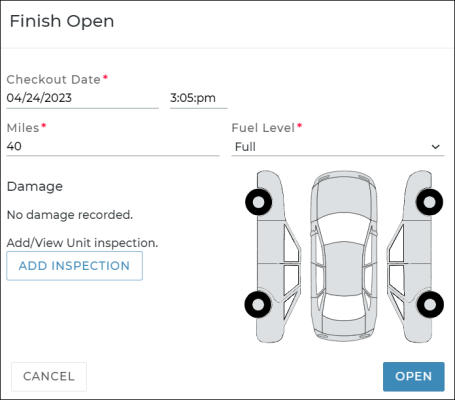Mark rear door window on right side-view car
The image size is (455, 400).
click(x=396, y=281)
